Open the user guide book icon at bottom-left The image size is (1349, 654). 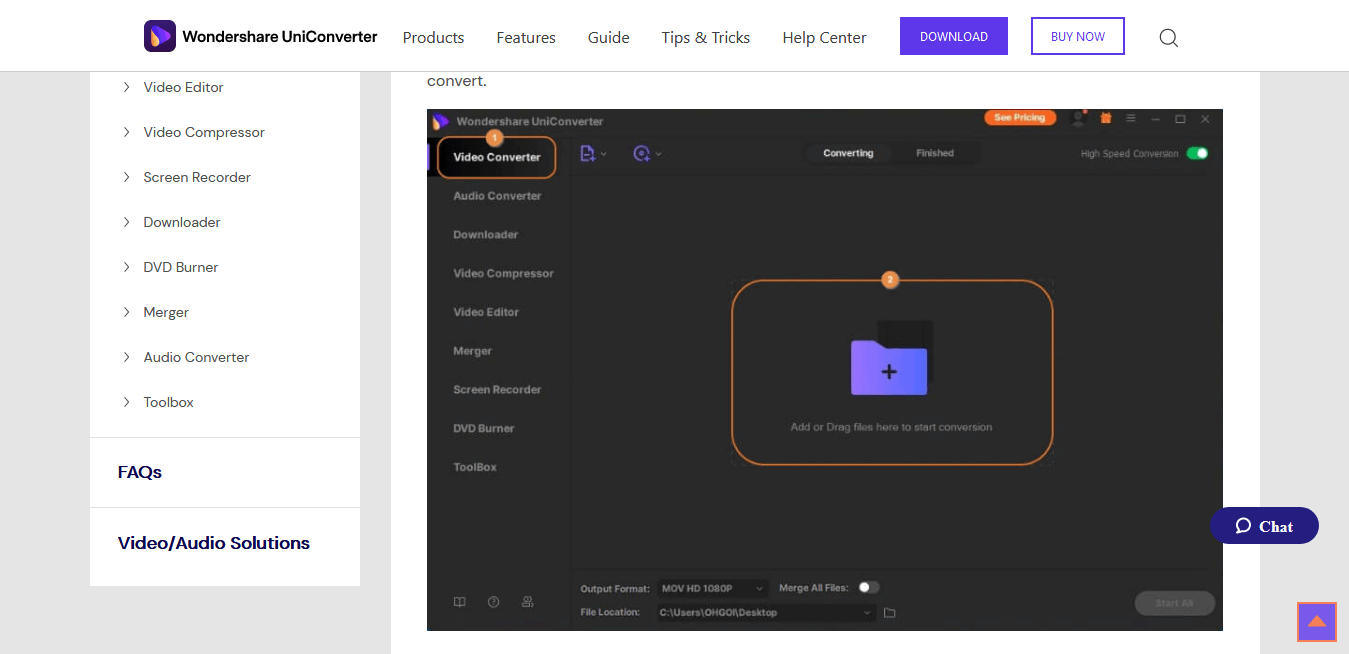point(460,602)
